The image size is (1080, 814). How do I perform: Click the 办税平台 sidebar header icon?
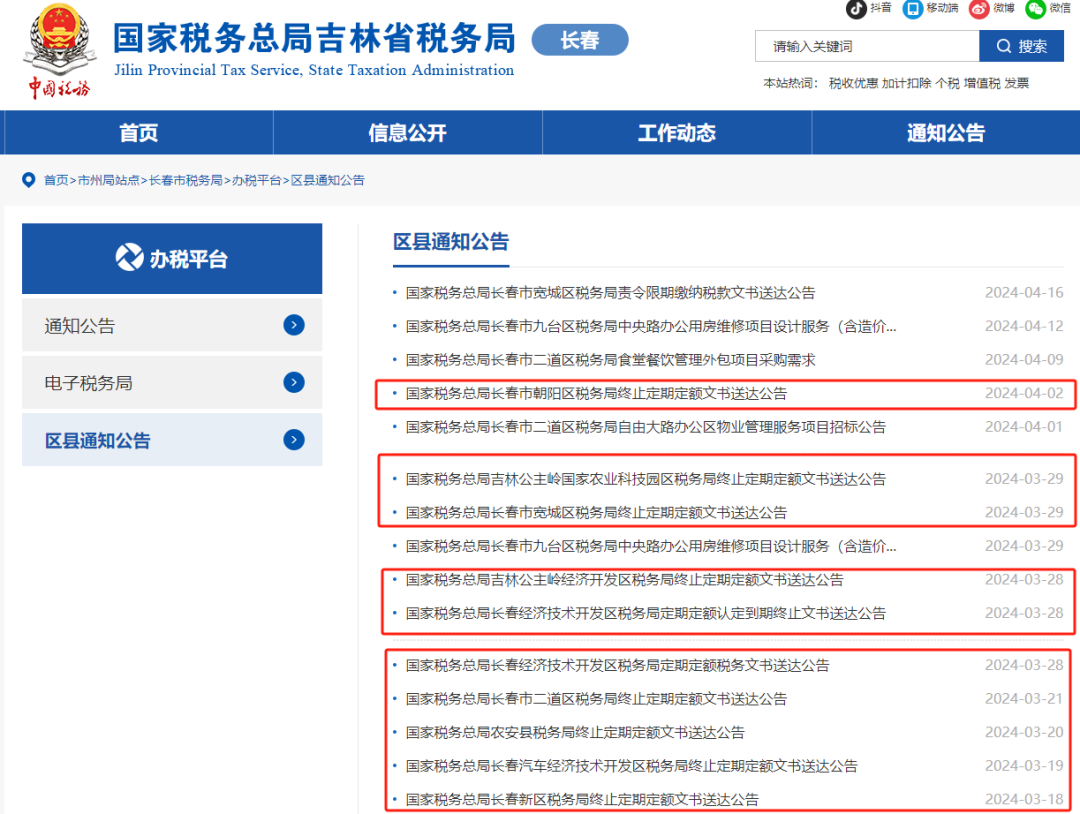click(x=129, y=258)
